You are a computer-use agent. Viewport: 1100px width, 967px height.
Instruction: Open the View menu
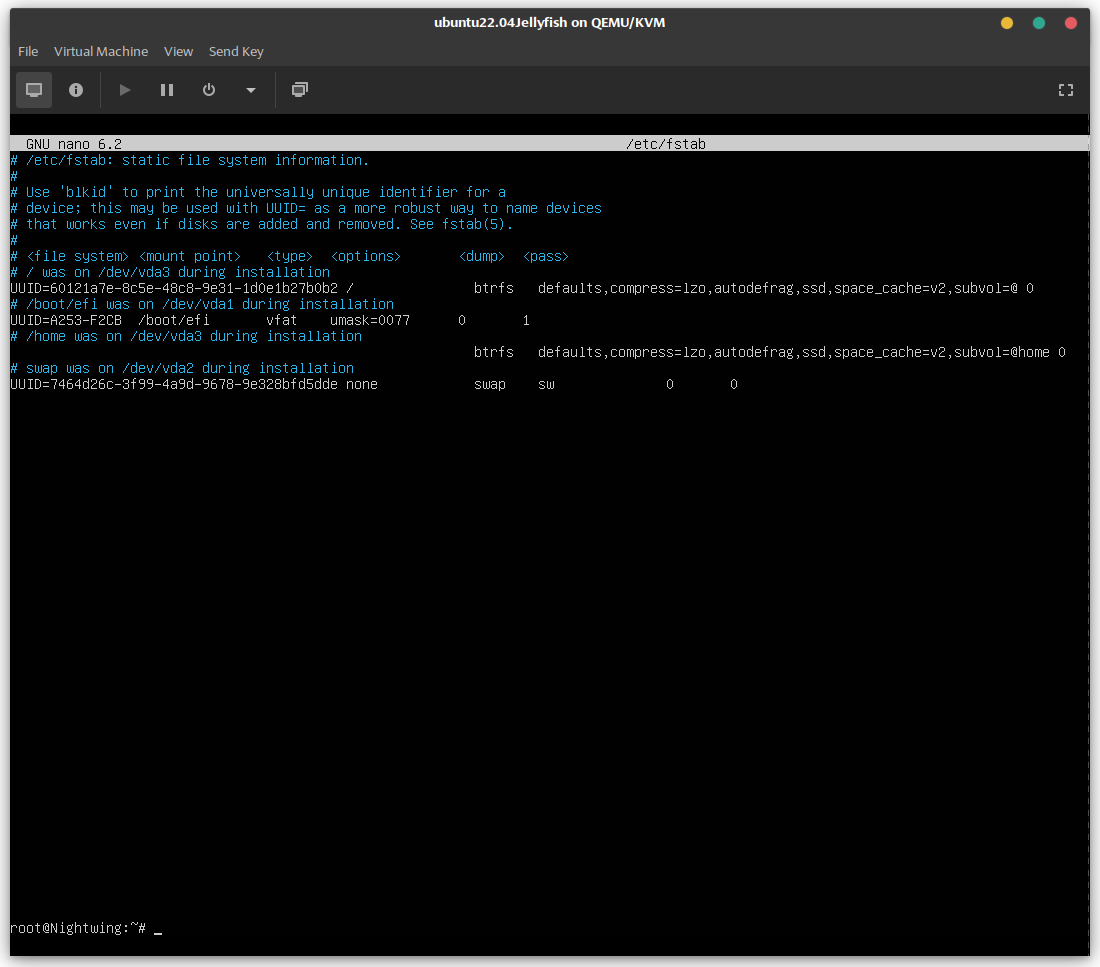179,51
